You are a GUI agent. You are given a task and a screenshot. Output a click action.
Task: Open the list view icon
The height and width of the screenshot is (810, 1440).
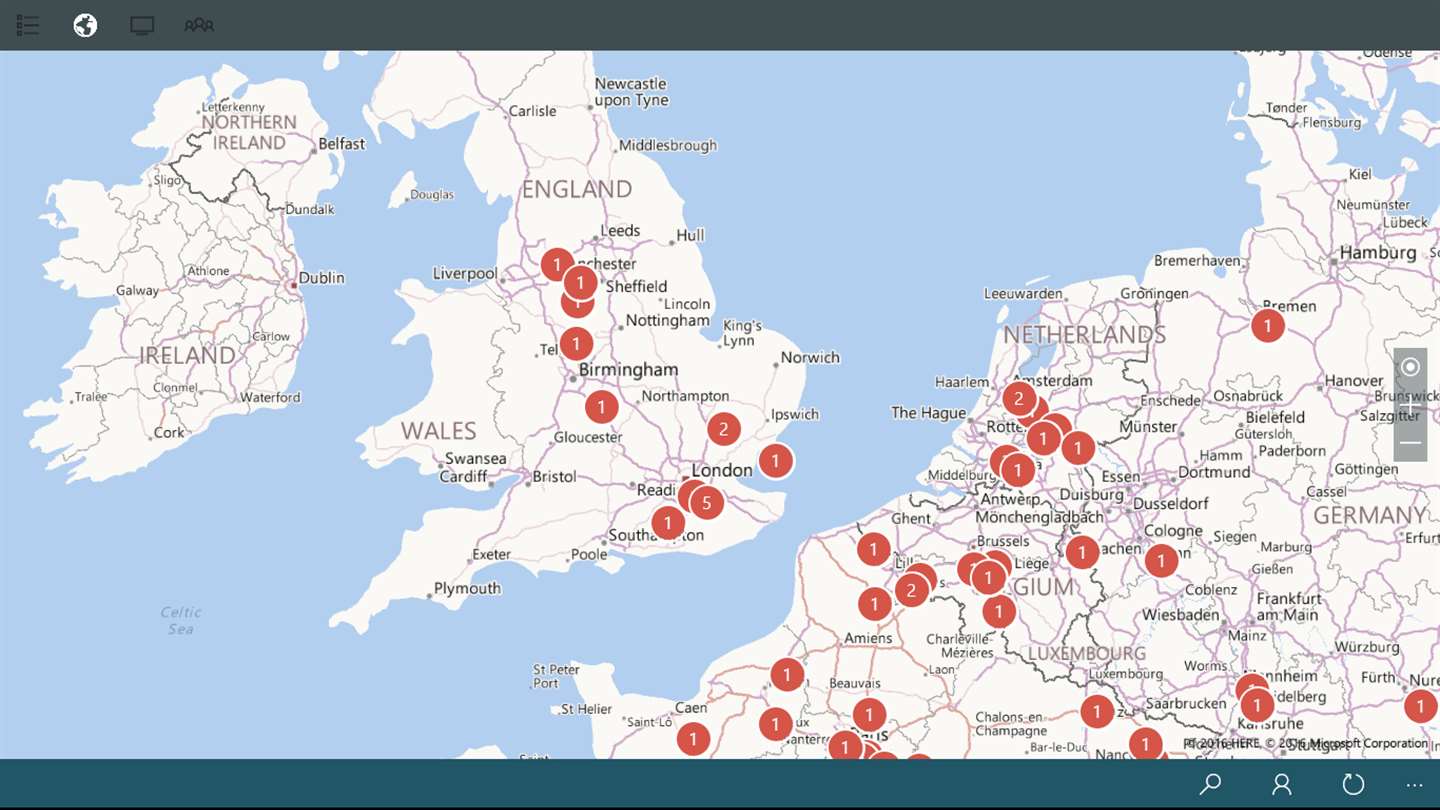[28, 25]
